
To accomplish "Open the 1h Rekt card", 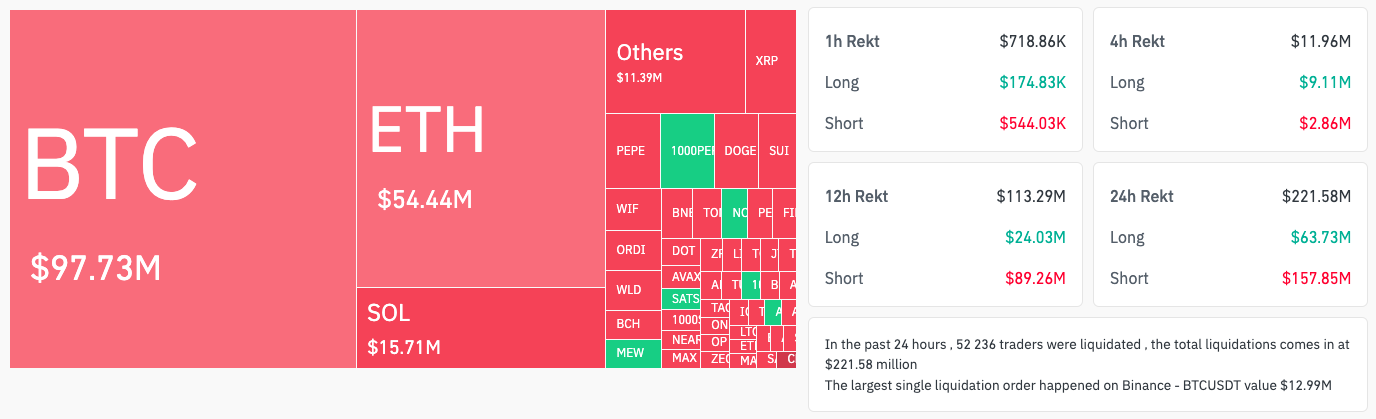I will [945, 82].
